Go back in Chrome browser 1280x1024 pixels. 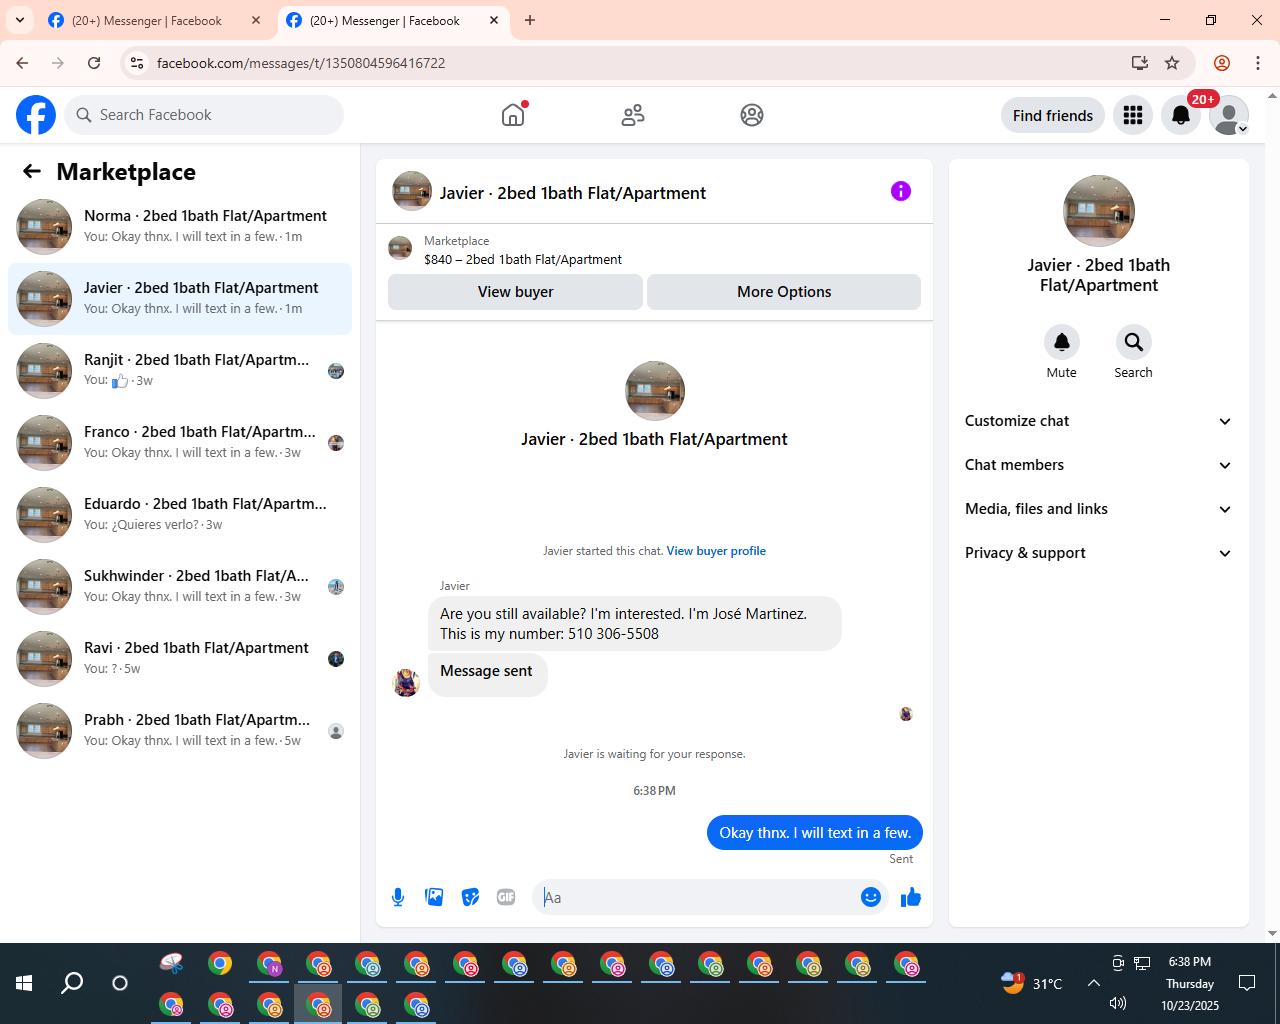click(22, 63)
